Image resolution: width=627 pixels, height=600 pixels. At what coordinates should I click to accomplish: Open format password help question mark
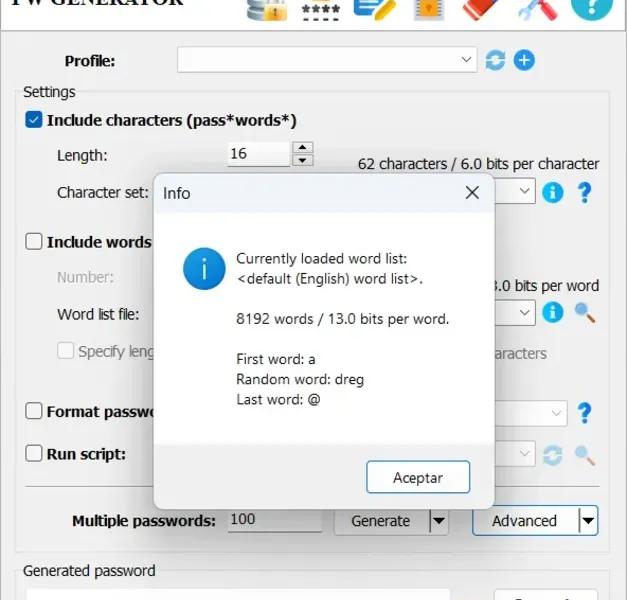pyautogui.click(x=585, y=413)
